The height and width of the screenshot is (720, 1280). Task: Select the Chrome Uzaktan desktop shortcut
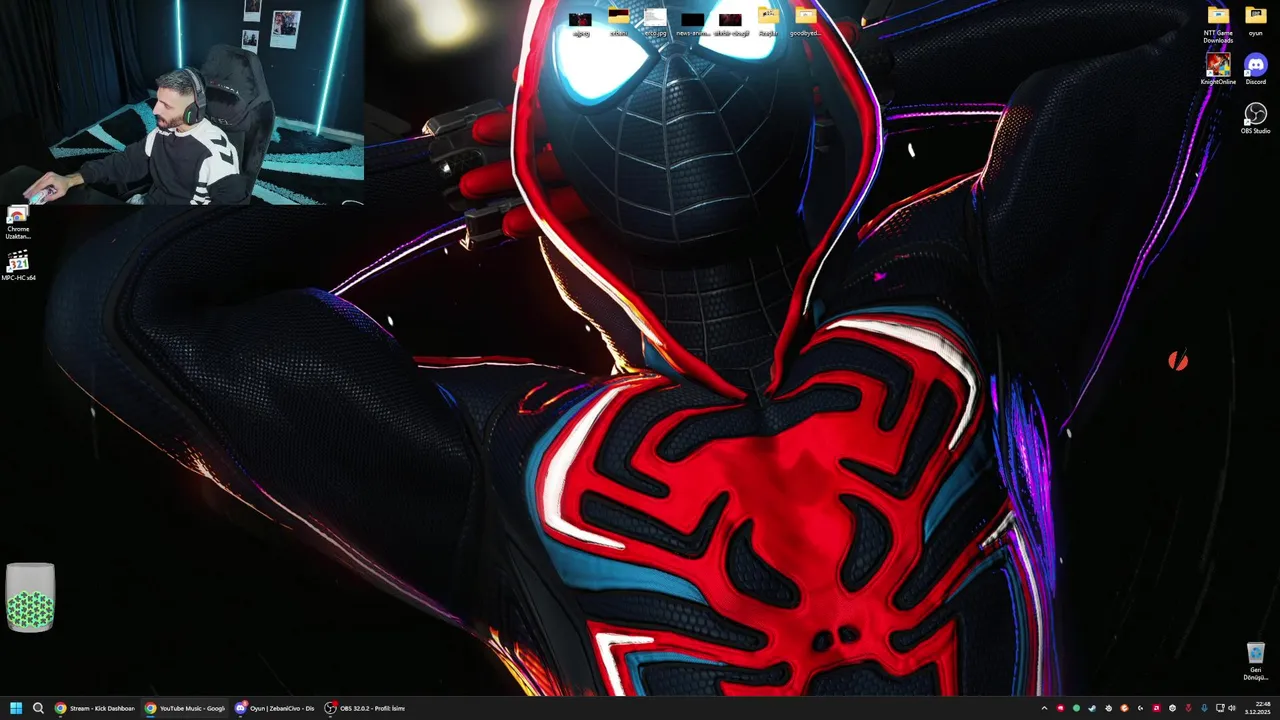point(18,223)
